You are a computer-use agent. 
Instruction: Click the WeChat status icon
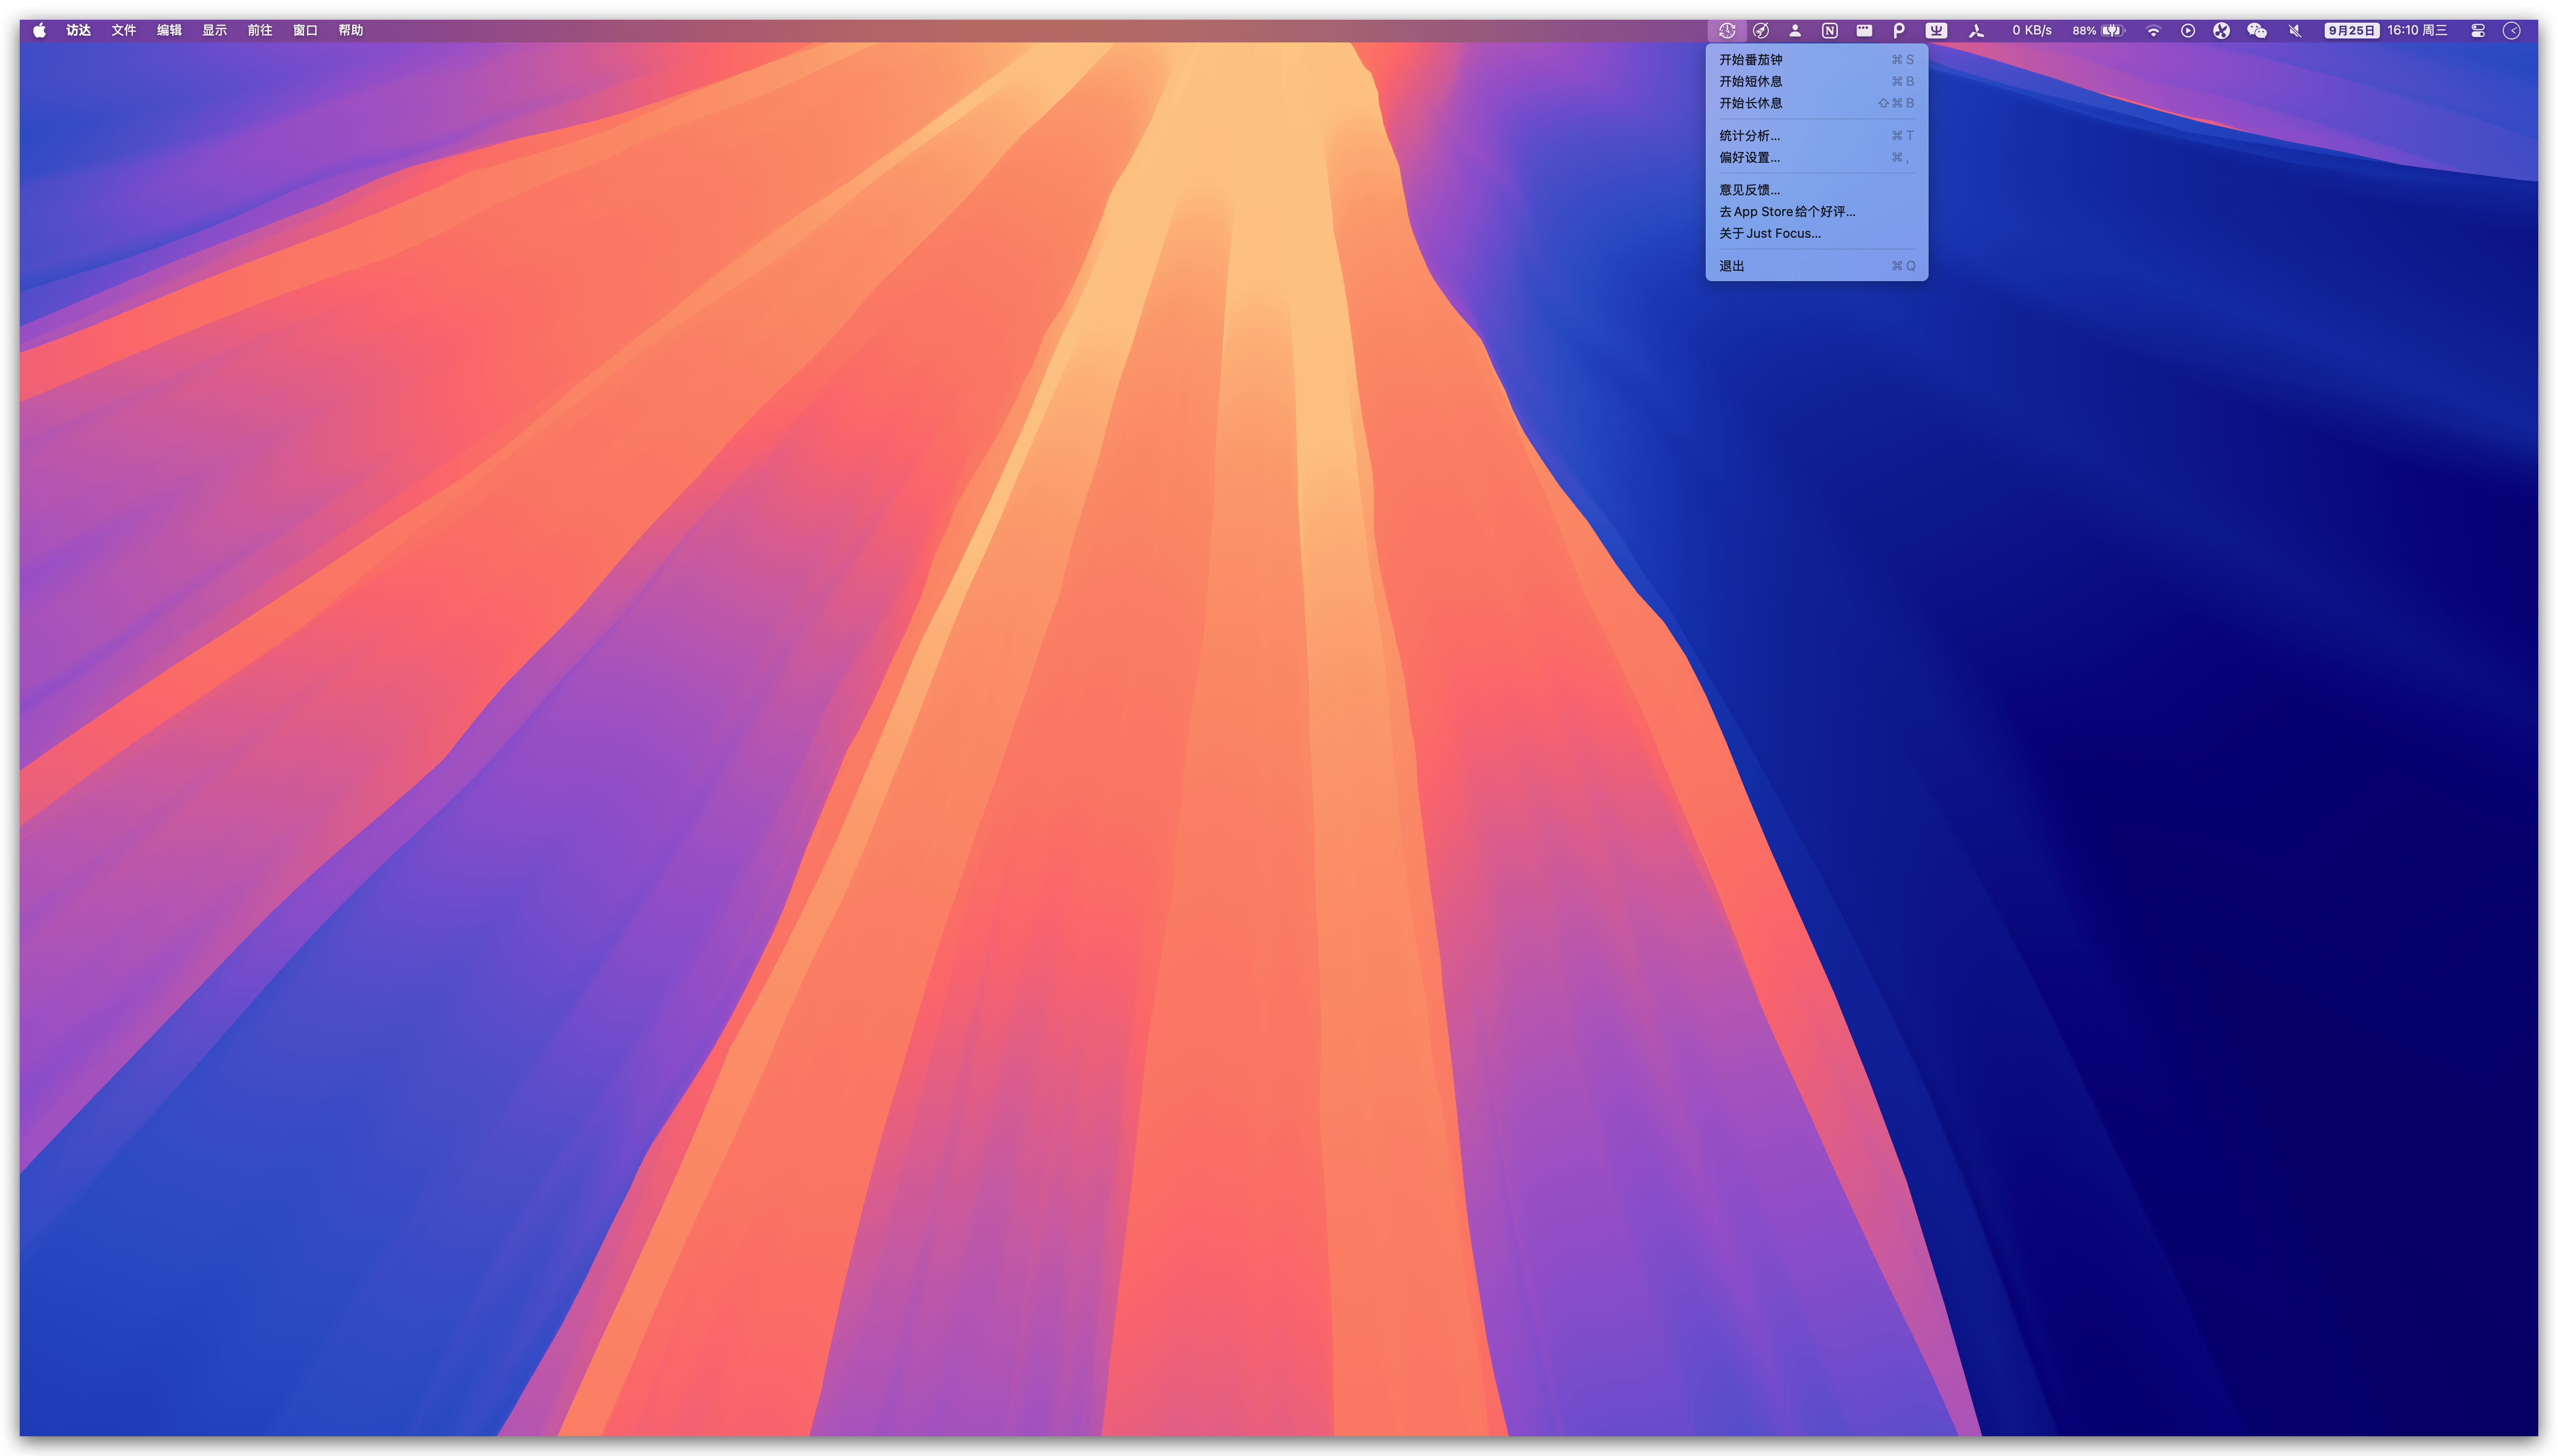2256,30
